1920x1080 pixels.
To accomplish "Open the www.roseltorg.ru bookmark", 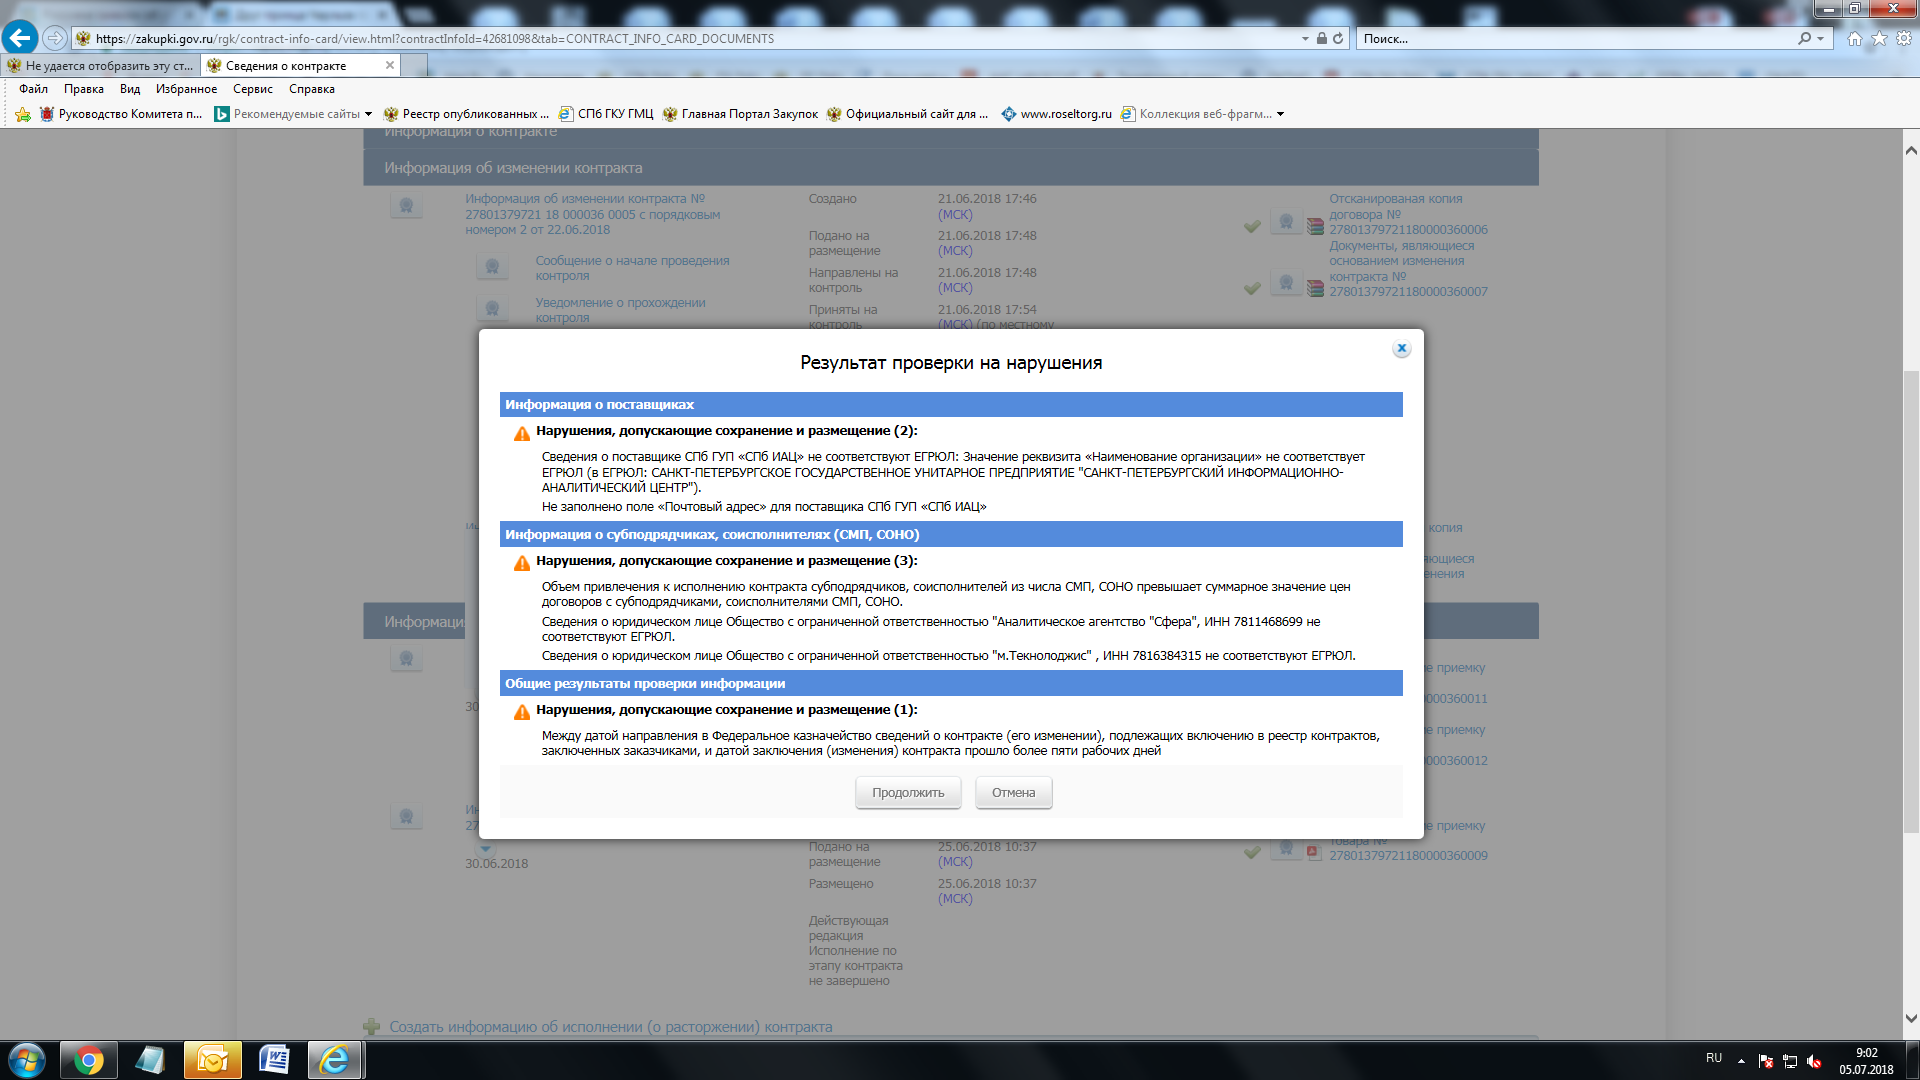I will pos(1057,114).
